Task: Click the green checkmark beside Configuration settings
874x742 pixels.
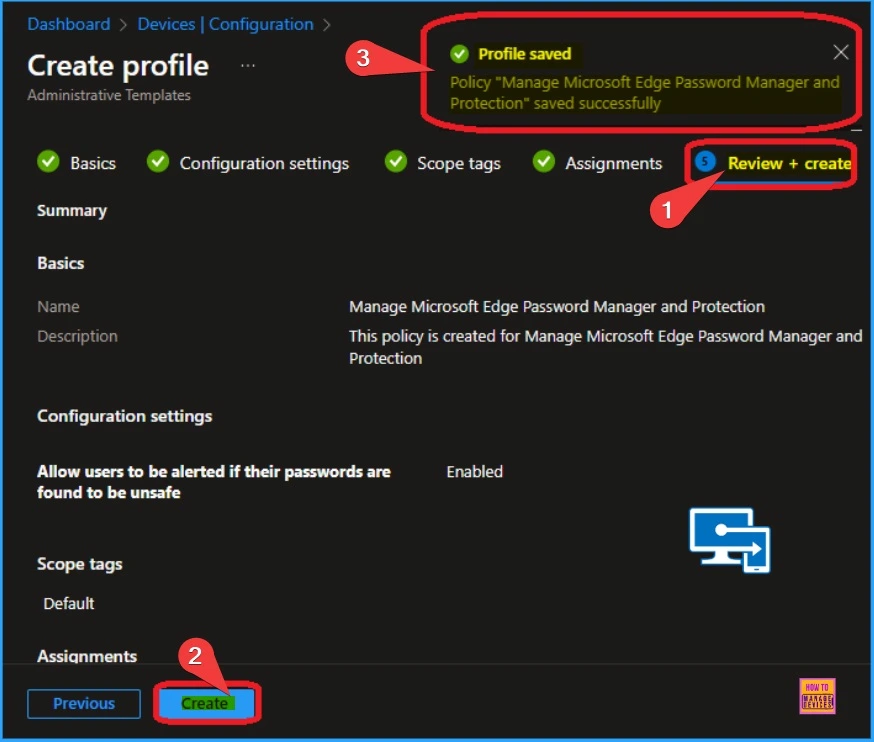Action: (x=158, y=161)
